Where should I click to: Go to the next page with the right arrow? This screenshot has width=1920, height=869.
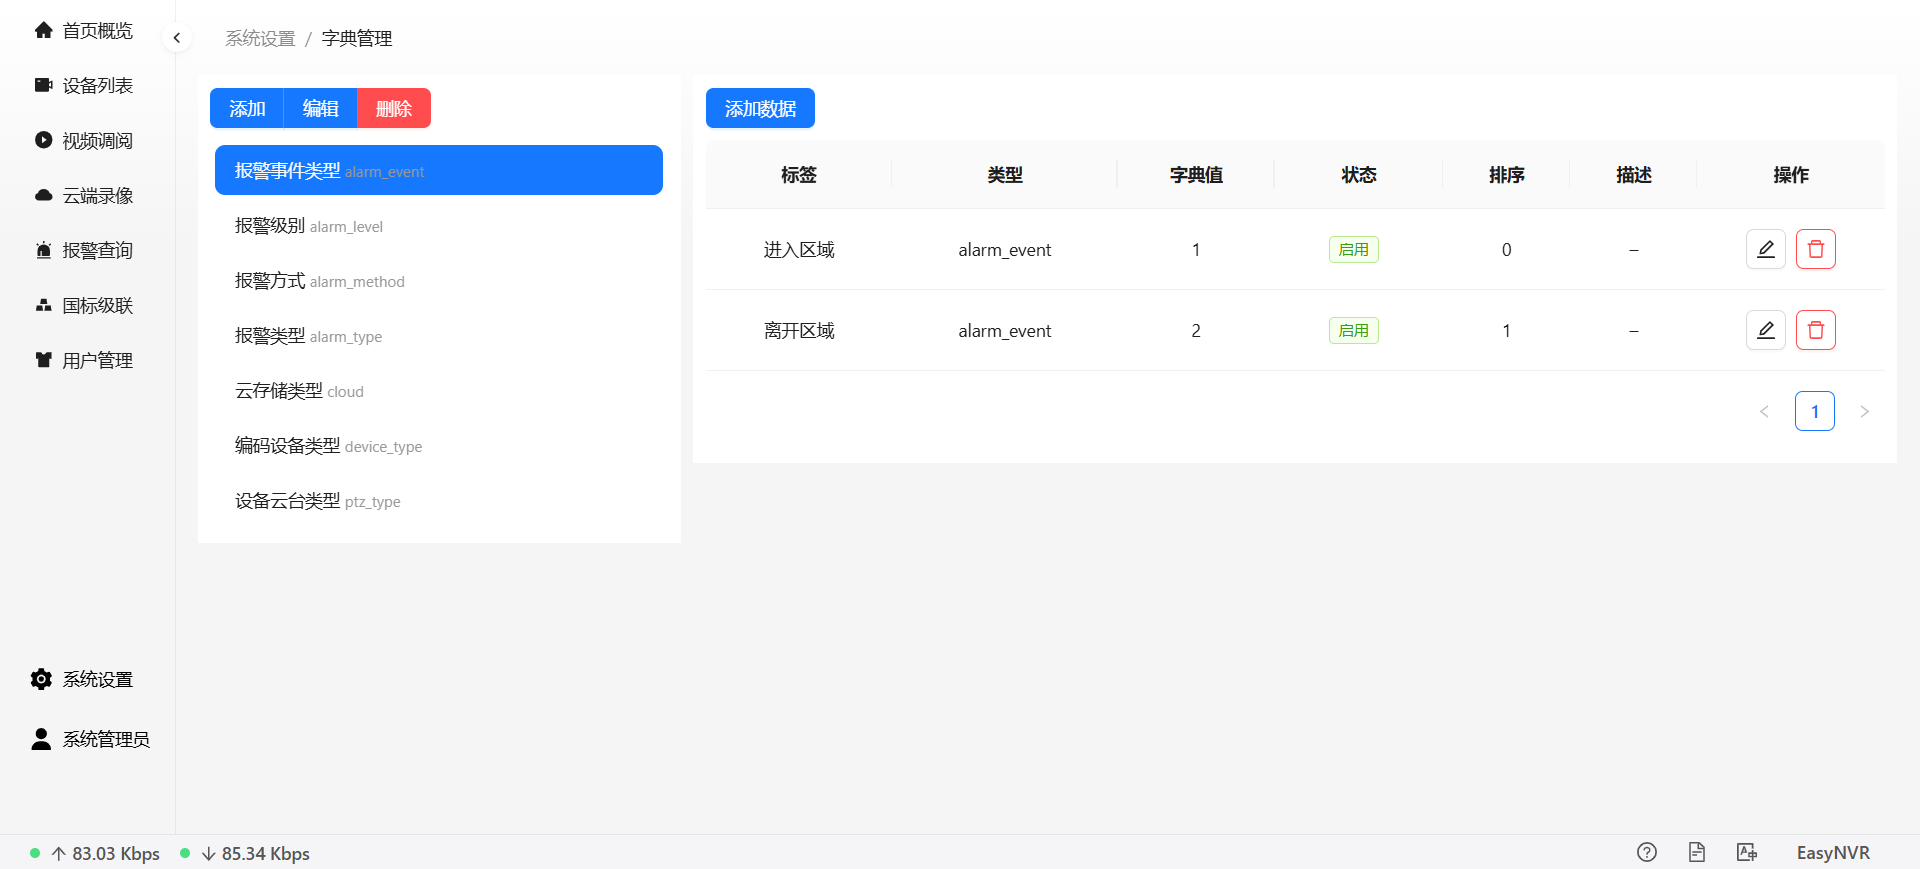pos(1864,411)
